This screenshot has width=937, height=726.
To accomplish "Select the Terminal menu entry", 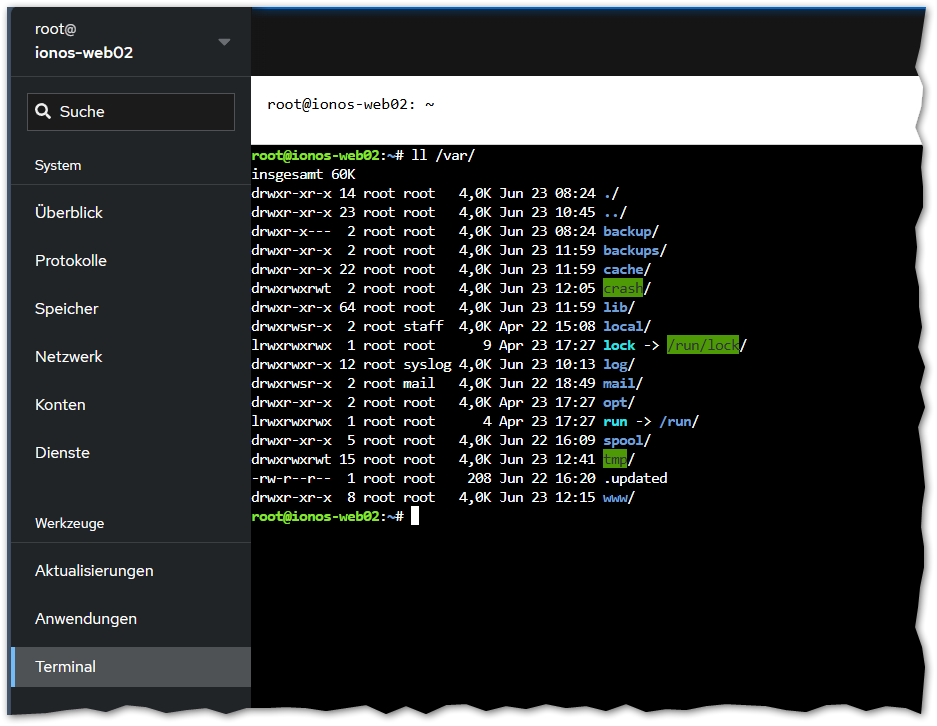I will 66,667.
